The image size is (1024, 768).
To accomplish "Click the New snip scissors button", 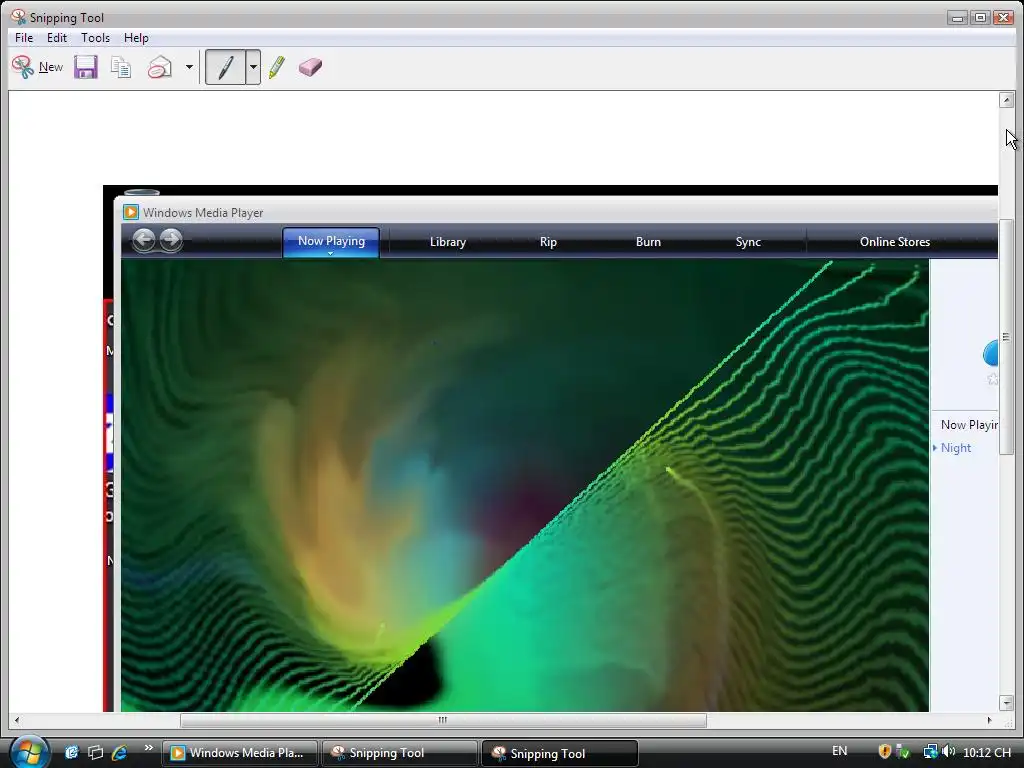I will click(37, 67).
